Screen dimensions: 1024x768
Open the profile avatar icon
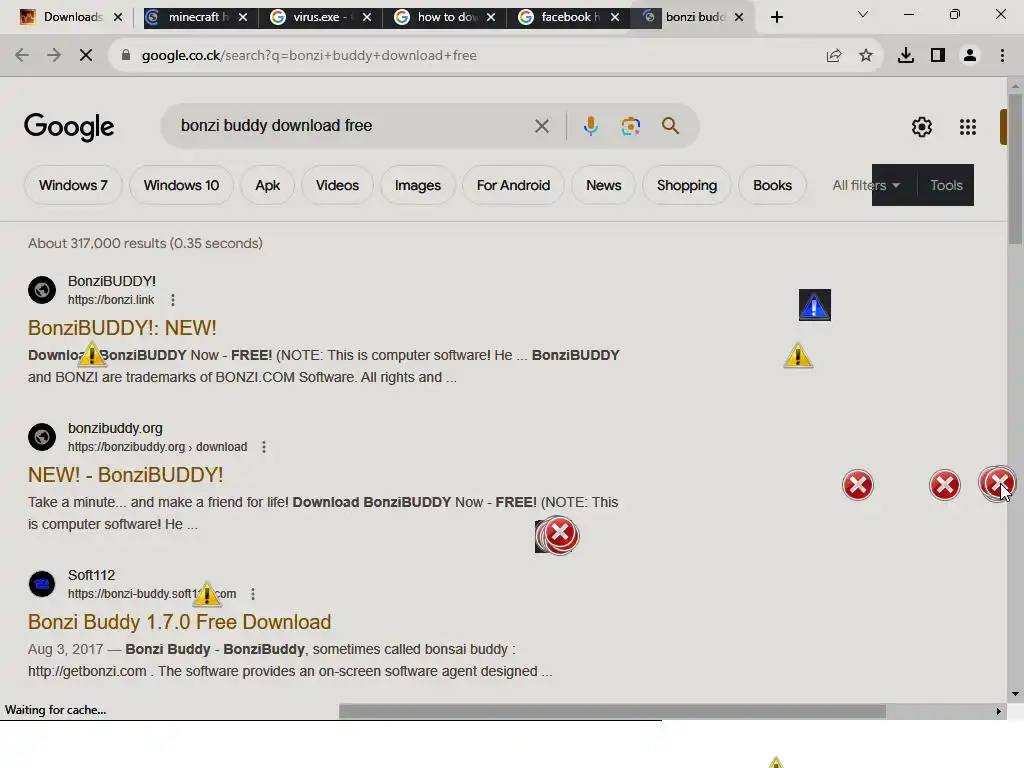970,56
